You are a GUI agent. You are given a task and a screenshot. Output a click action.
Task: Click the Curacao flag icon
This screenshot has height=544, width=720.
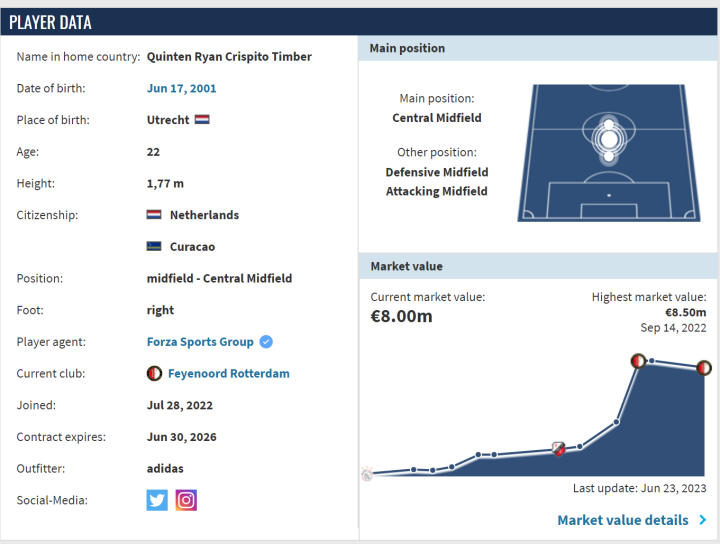(154, 247)
